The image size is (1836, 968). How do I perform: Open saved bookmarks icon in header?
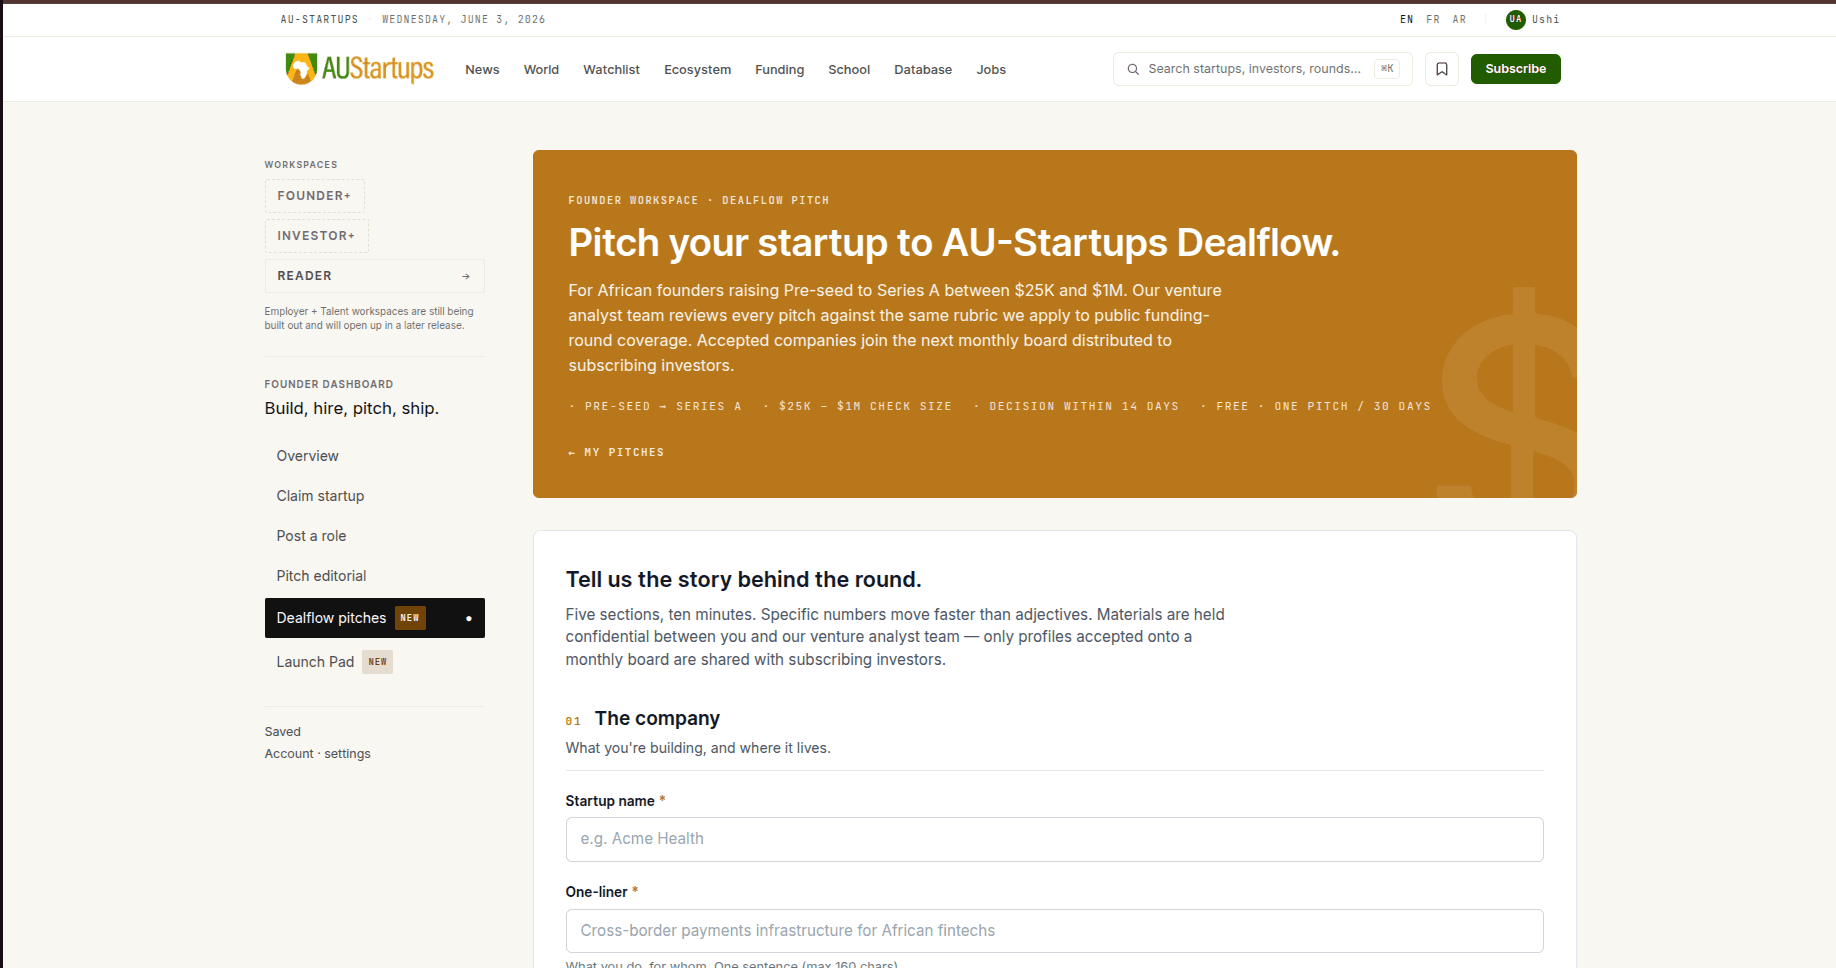coord(1442,69)
